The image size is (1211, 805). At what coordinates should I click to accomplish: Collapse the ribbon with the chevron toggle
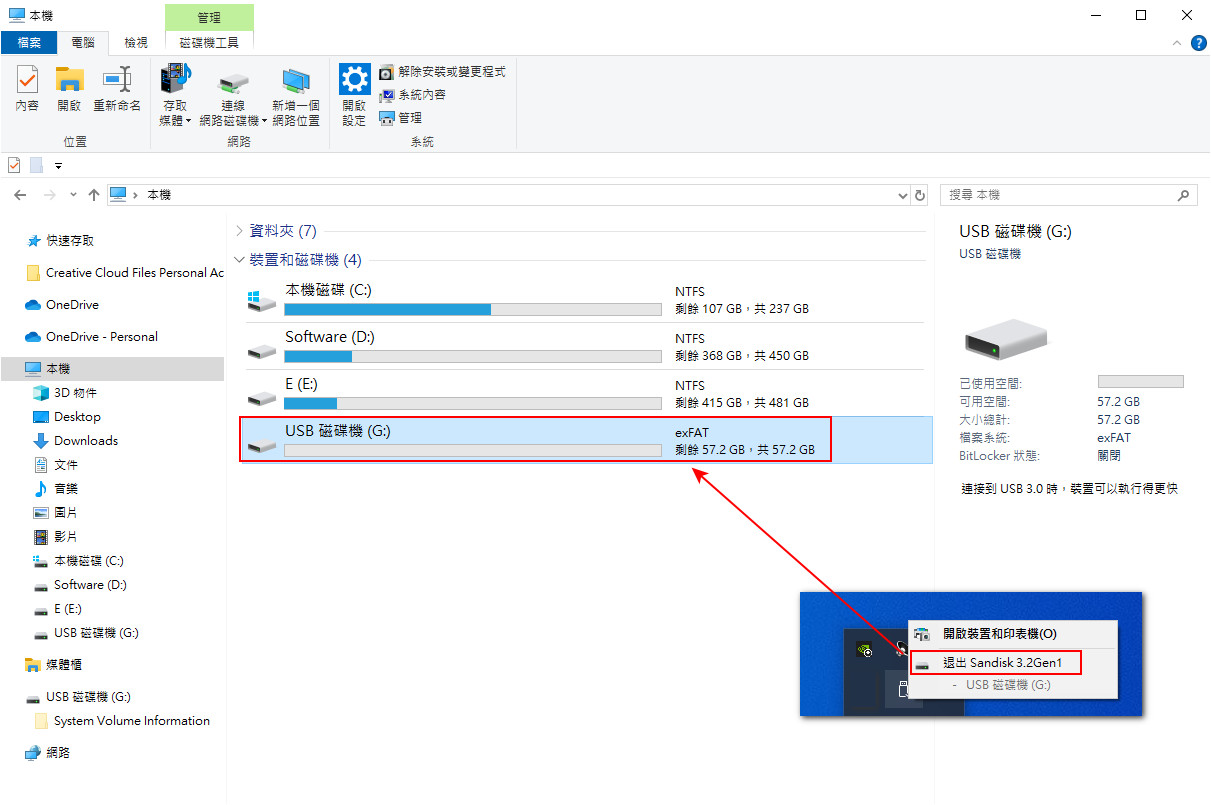pos(1177,43)
